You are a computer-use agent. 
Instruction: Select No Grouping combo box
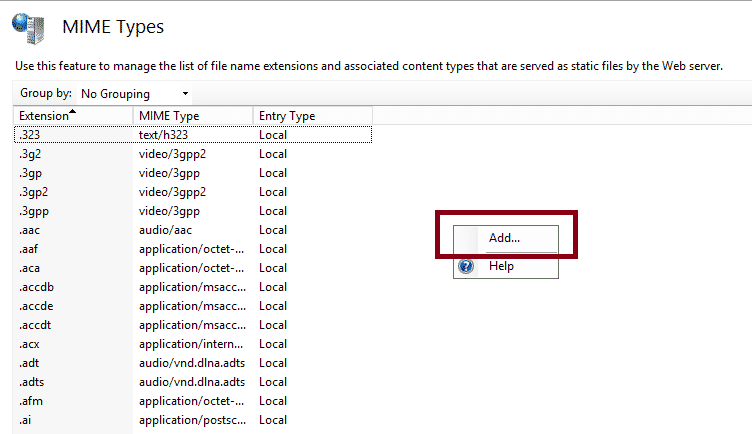134,94
